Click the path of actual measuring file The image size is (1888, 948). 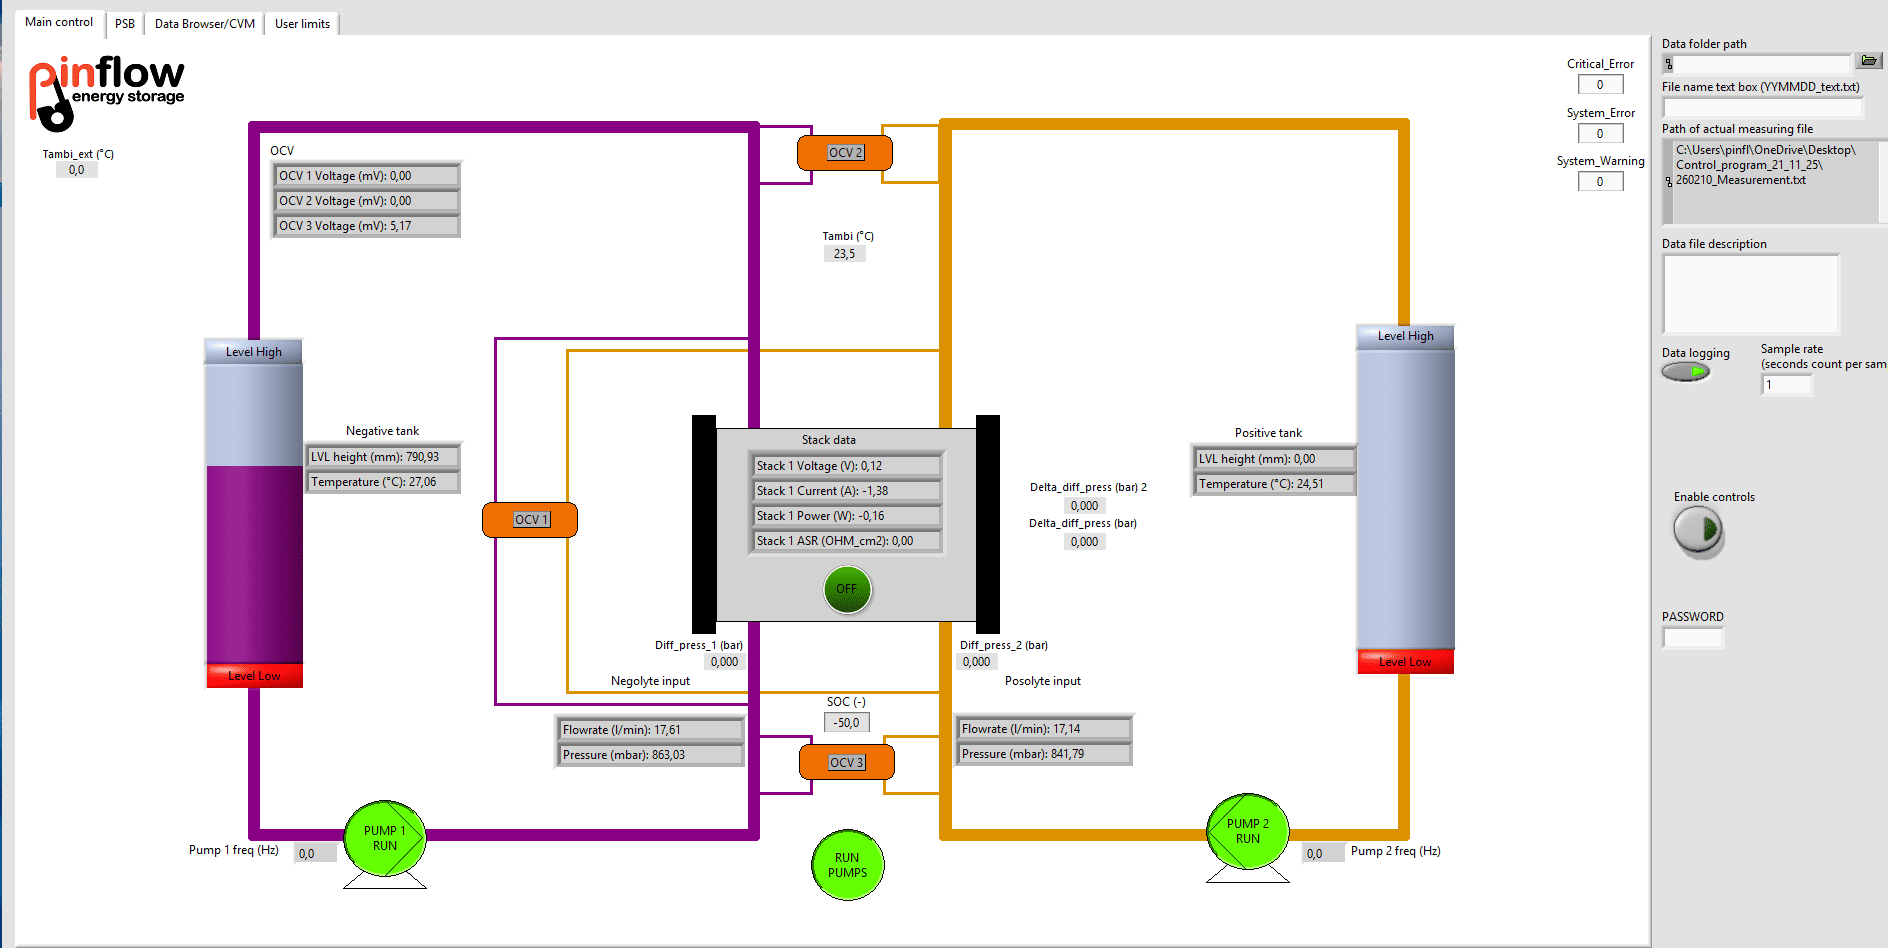(1773, 181)
